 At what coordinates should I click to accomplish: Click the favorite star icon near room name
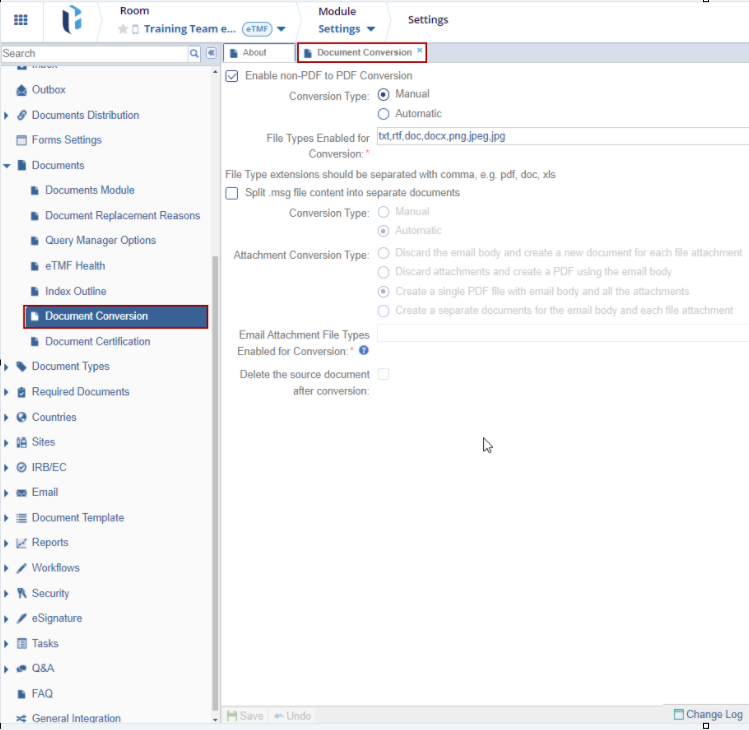pyautogui.click(x=123, y=29)
